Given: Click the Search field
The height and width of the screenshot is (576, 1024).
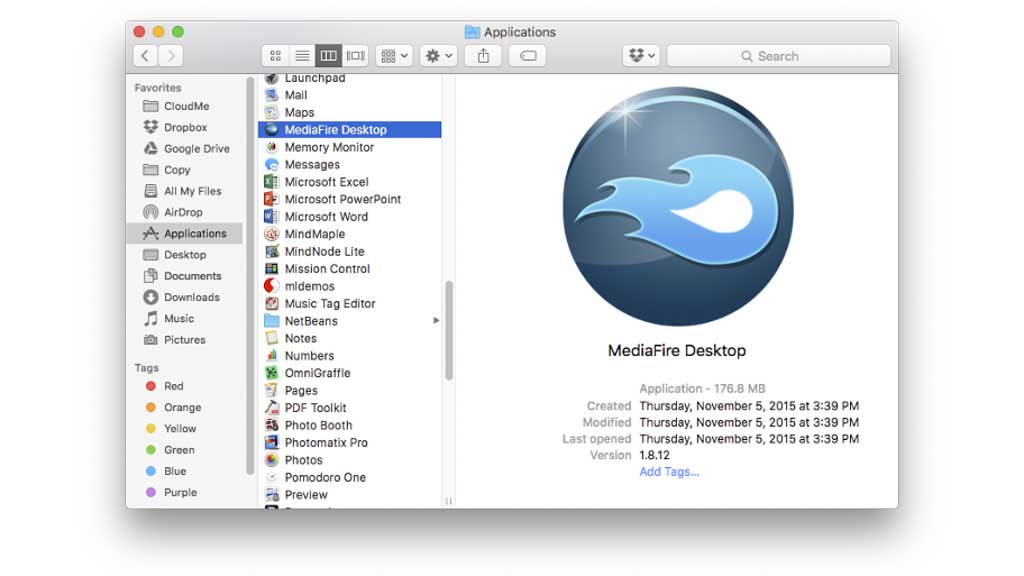Looking at the screenshot, I should [x=778, y=56].
